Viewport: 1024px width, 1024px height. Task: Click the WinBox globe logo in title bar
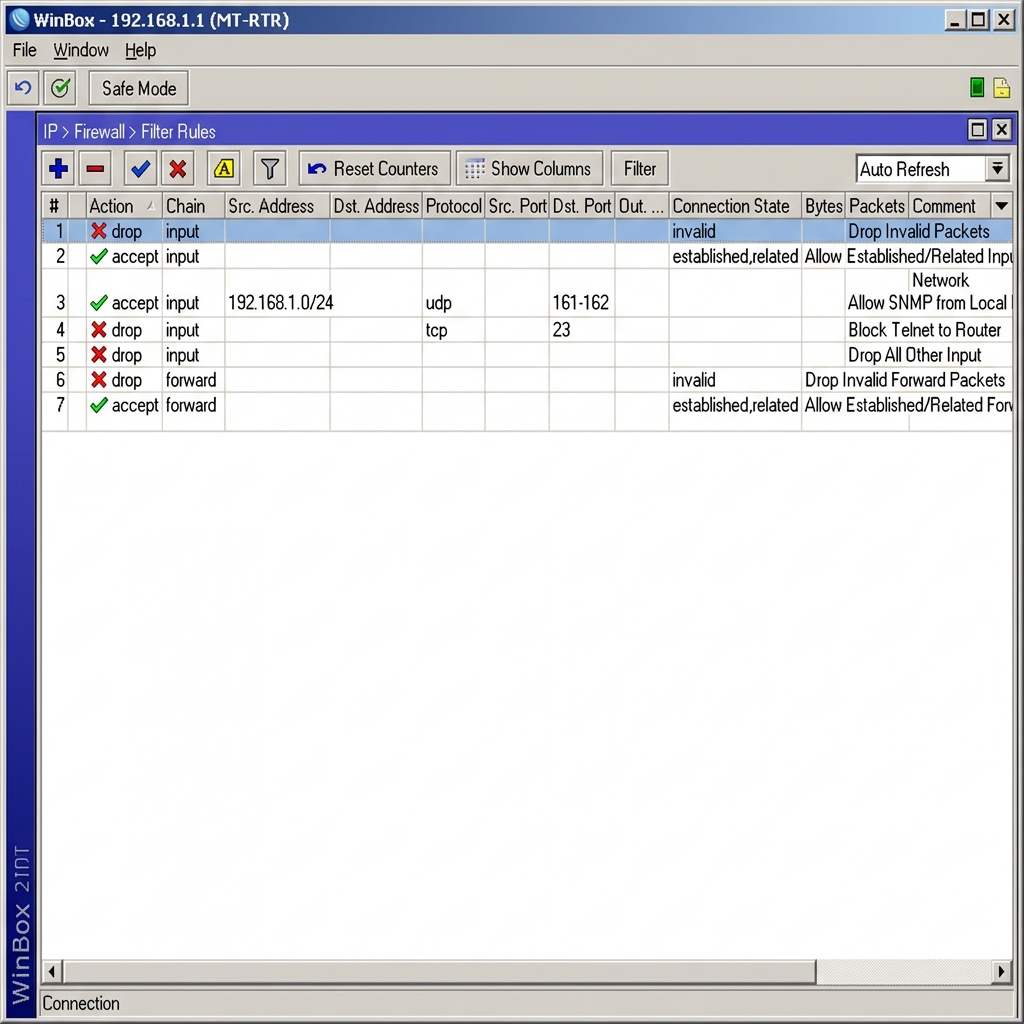pos(20,19)
